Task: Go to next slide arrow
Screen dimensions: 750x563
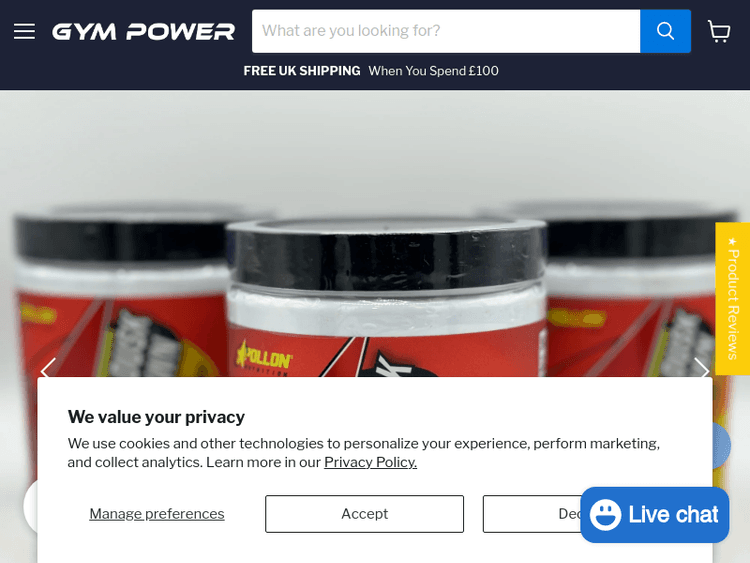Action: [701, 369]
